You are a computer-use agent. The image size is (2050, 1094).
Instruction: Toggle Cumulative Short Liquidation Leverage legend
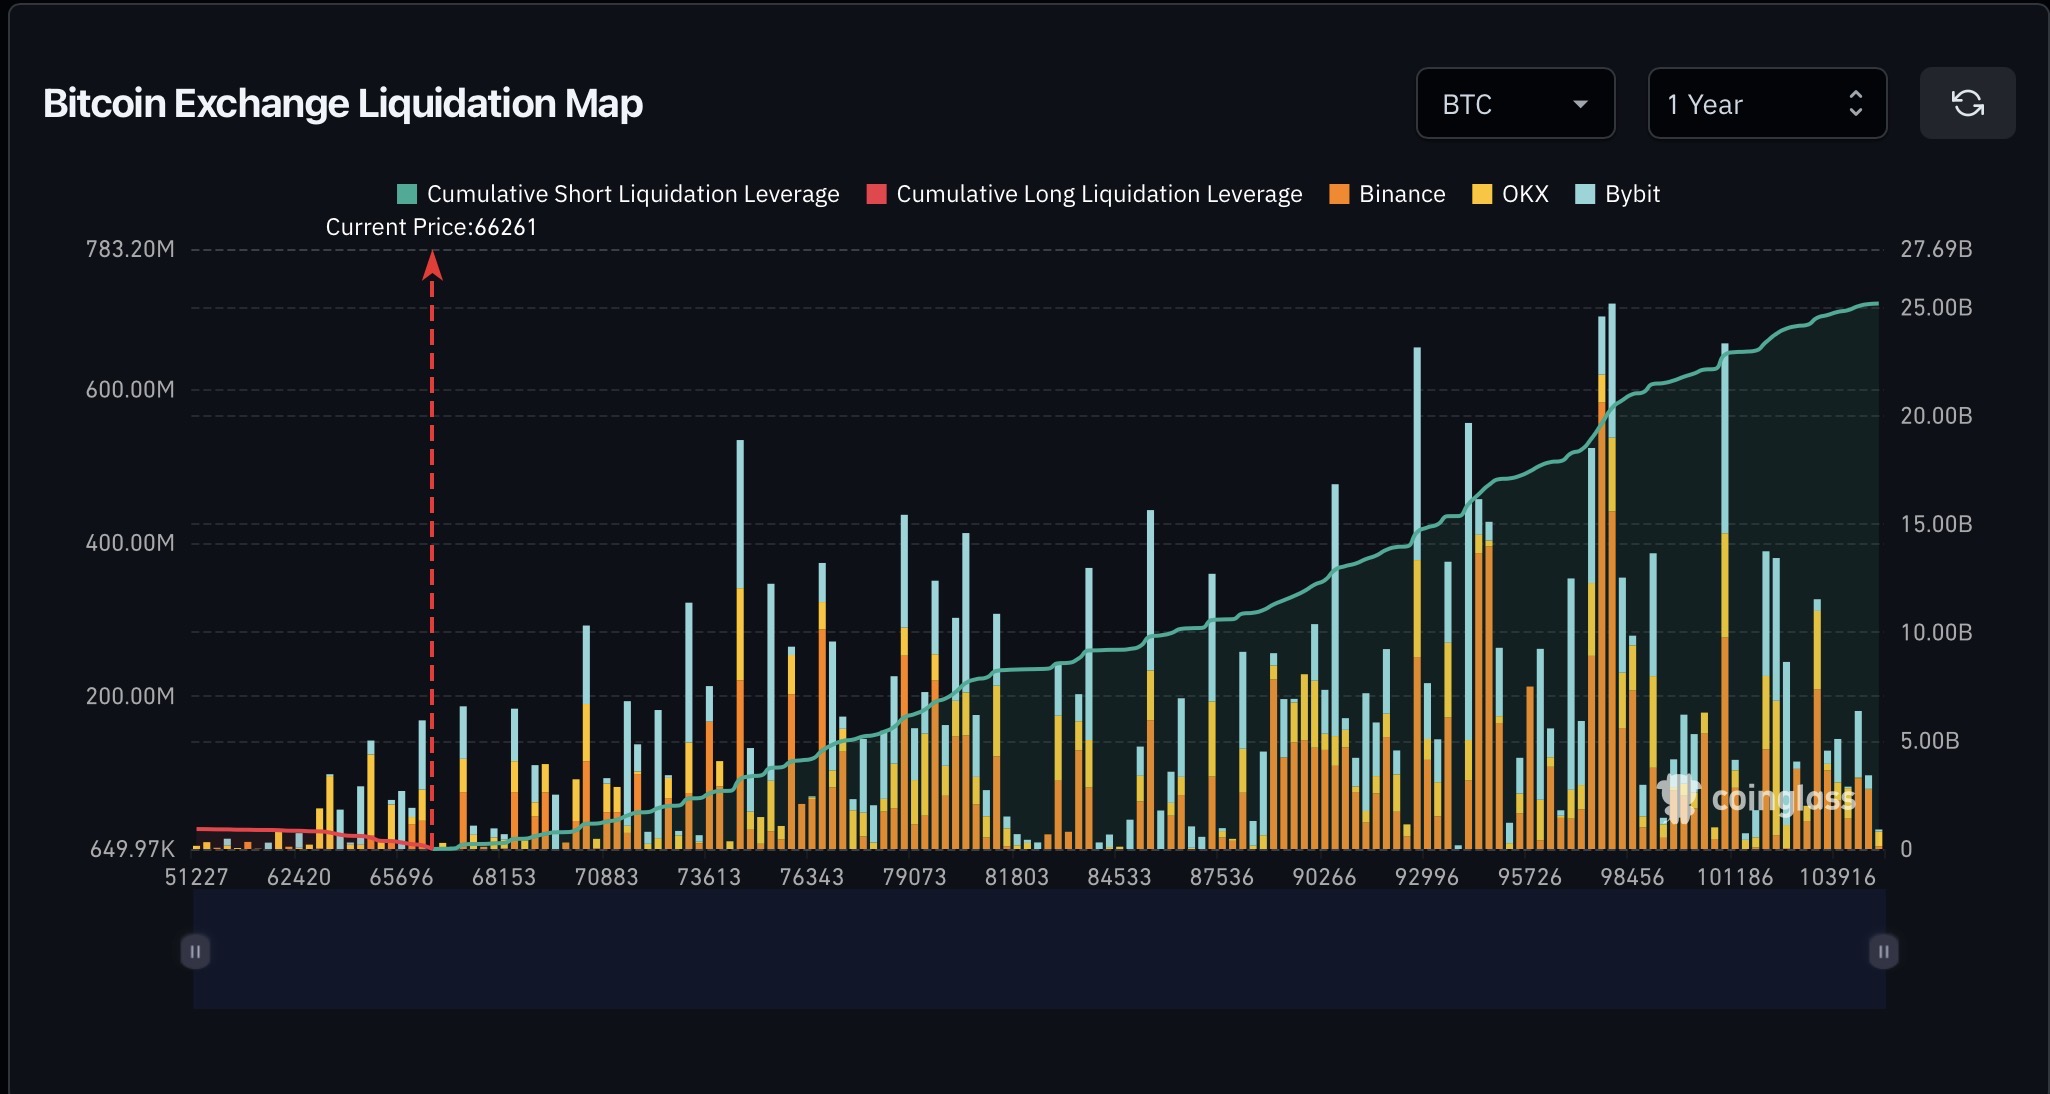pyautogui.click(x=632, y=194)
